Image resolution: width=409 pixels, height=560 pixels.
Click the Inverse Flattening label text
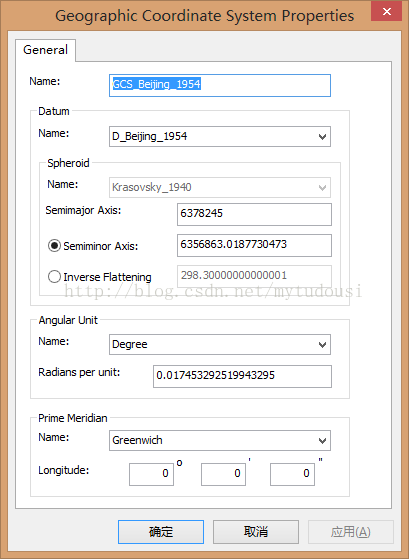coord(107,277)
